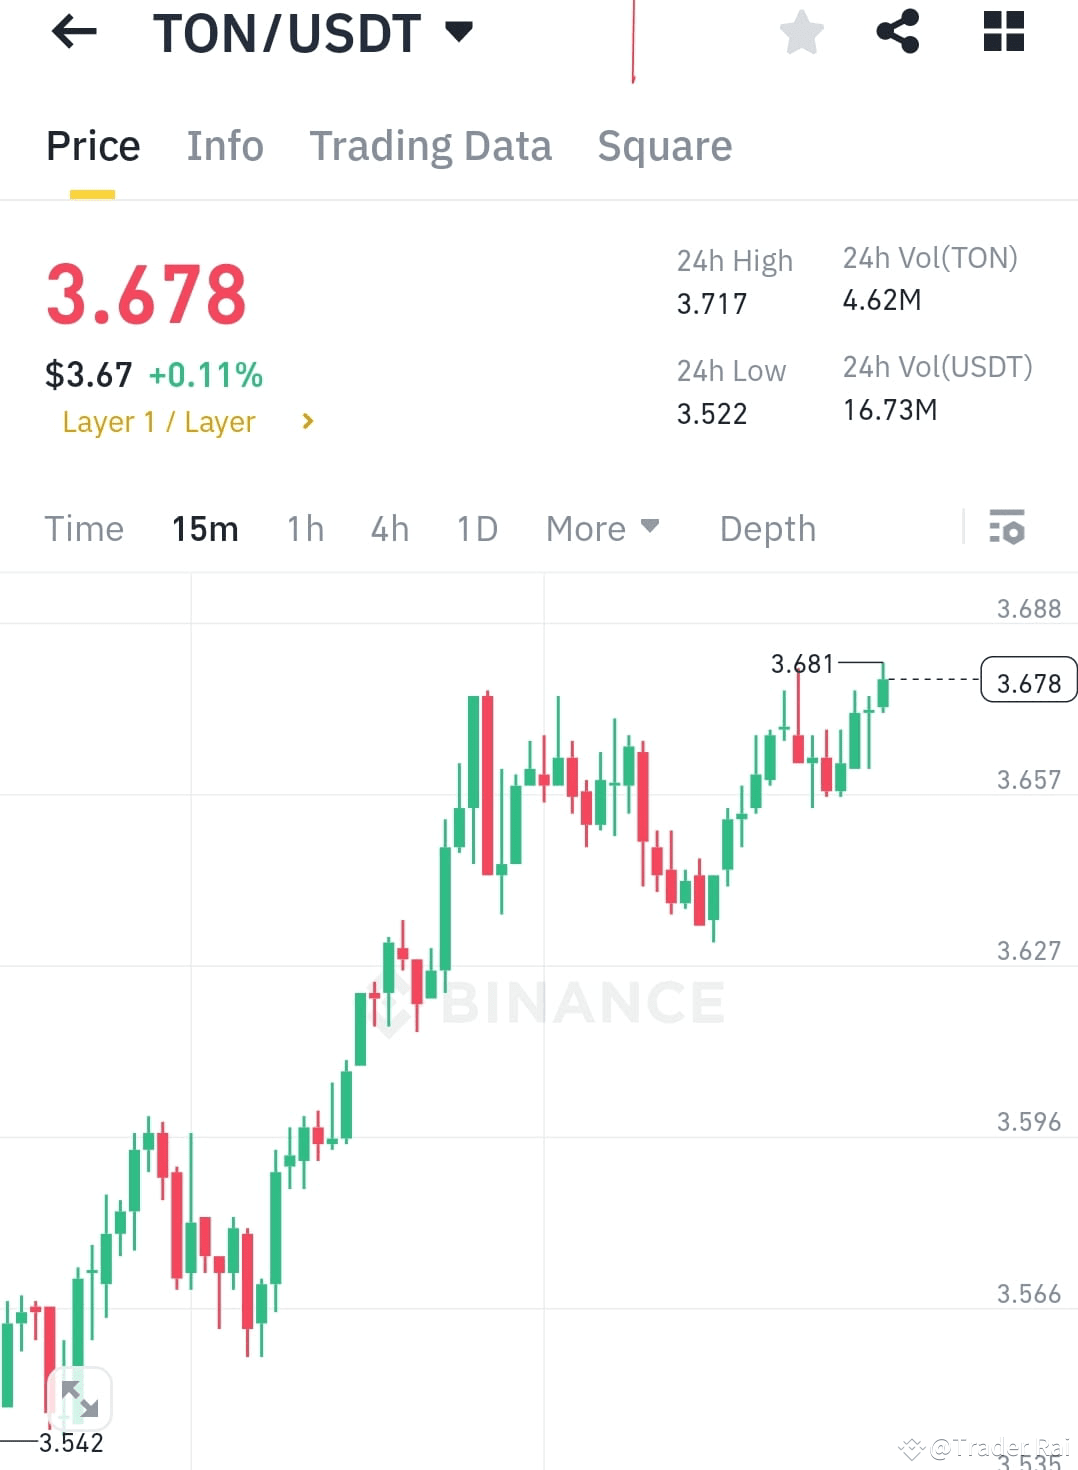The width and height of the screenshot is (1078, 1470).
Task: Enable the 4h candle interval
Action: click(389, 528)
